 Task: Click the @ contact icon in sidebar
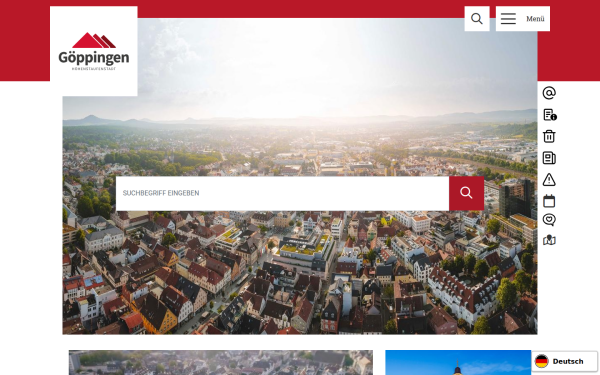coord(549,93)
